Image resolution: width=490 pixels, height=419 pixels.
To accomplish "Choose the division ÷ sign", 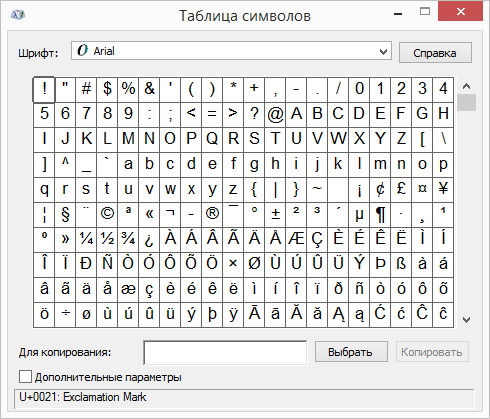I will 65,314.
